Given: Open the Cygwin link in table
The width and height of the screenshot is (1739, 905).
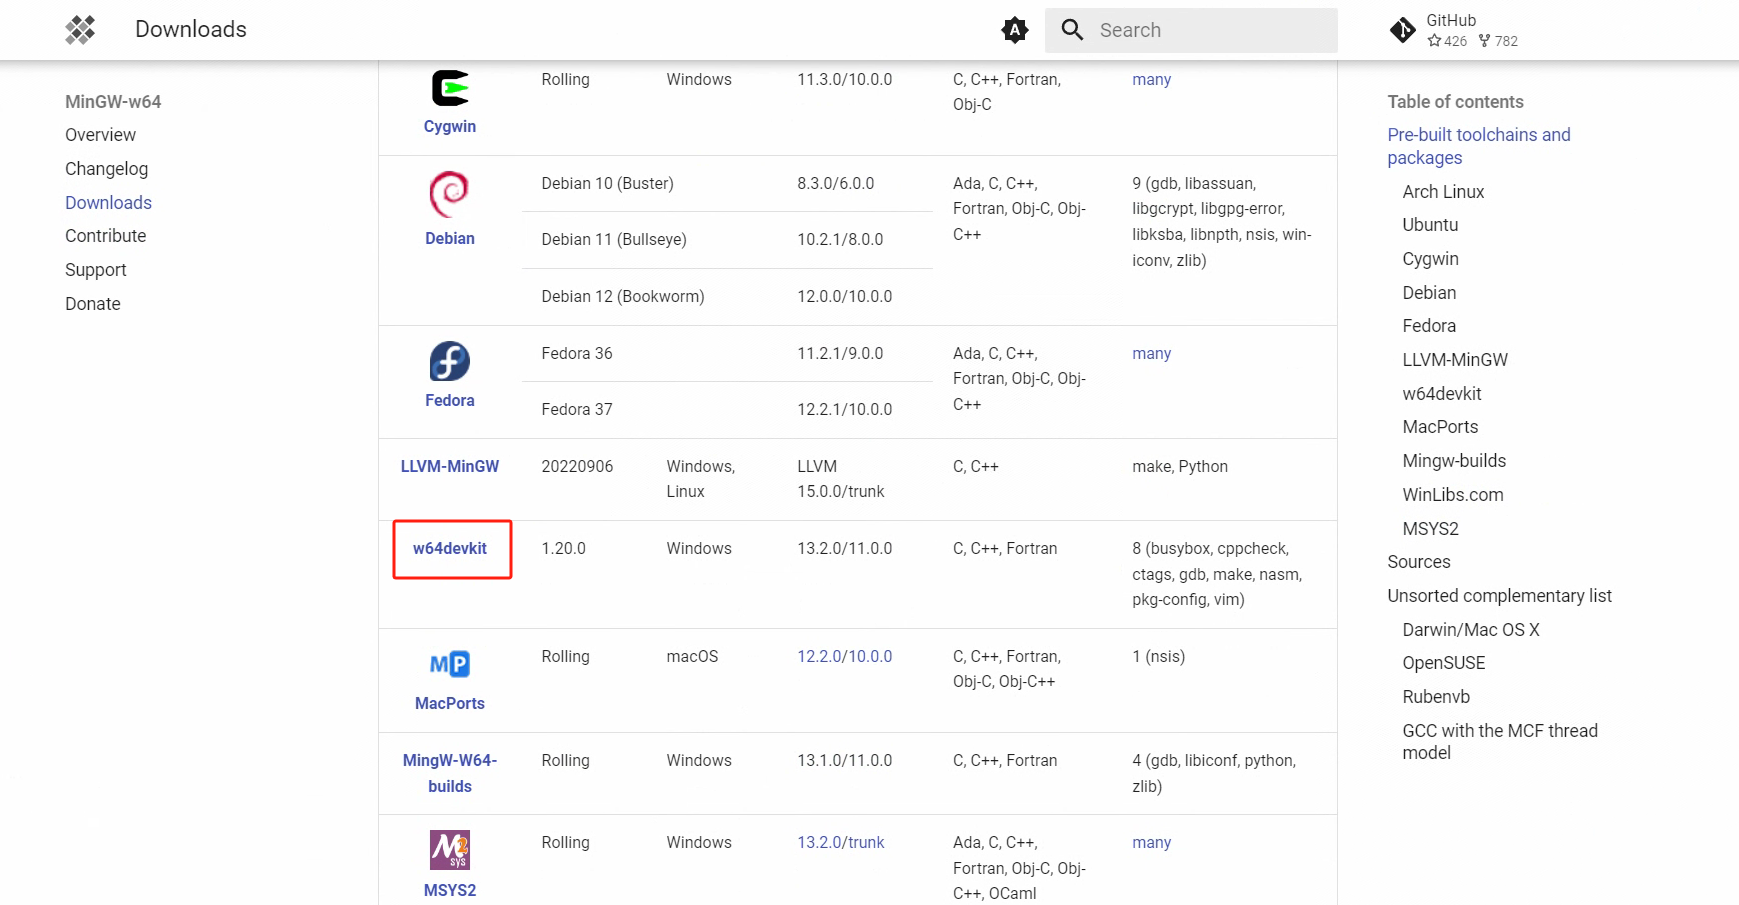Looking at the screenshot, I should click(450, 126).
